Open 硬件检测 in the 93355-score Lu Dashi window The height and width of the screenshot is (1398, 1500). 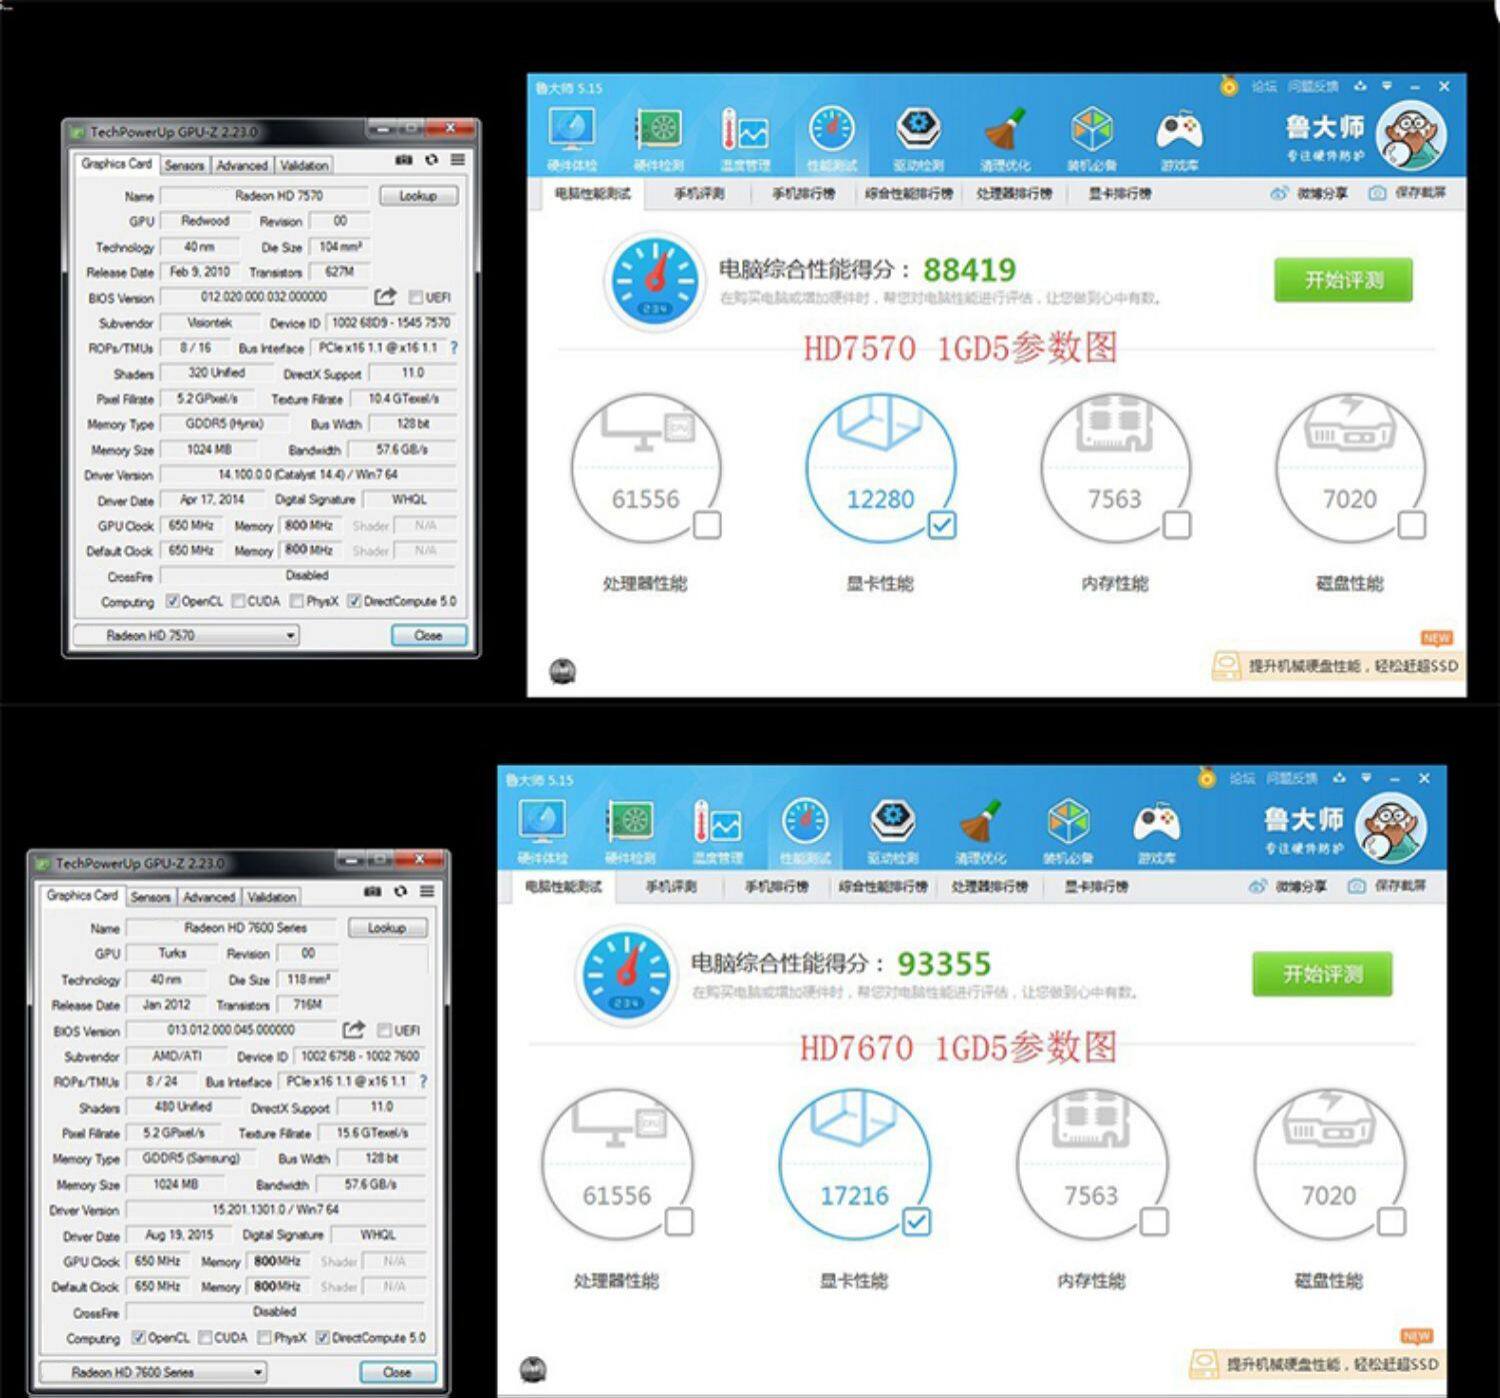click(630, 832)
